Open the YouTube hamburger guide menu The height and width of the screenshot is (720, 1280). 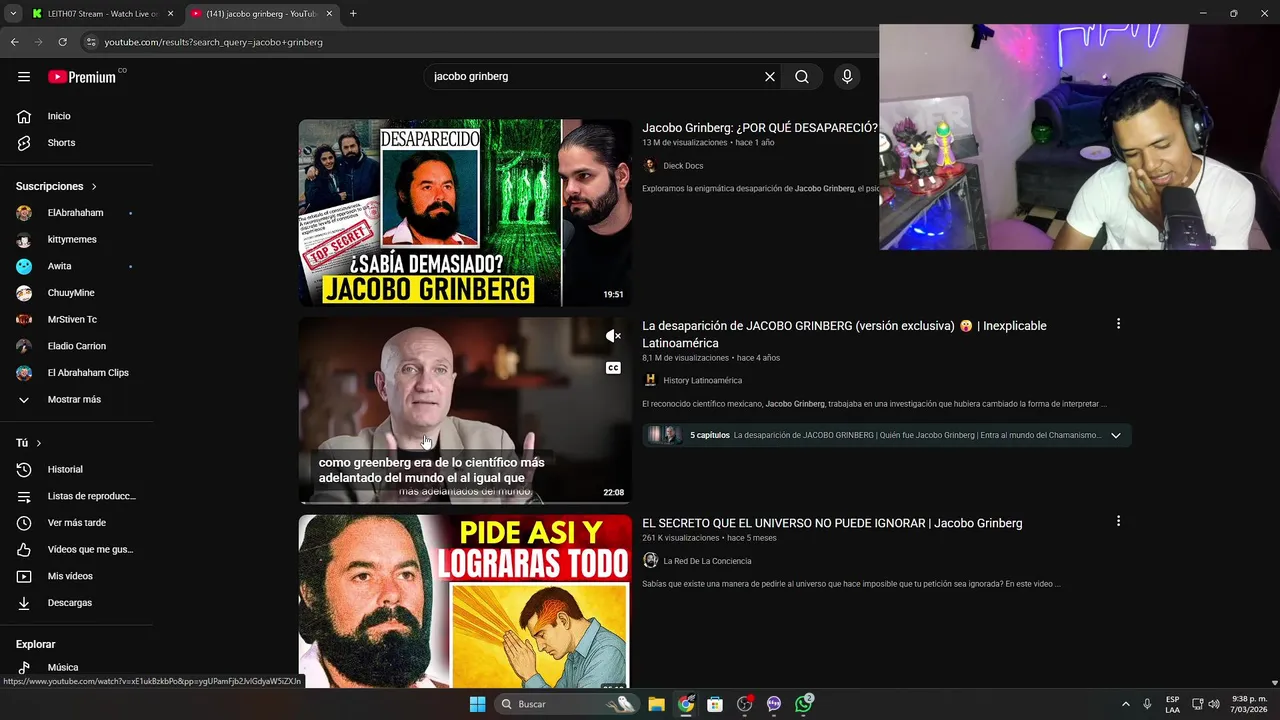(24, 77)
